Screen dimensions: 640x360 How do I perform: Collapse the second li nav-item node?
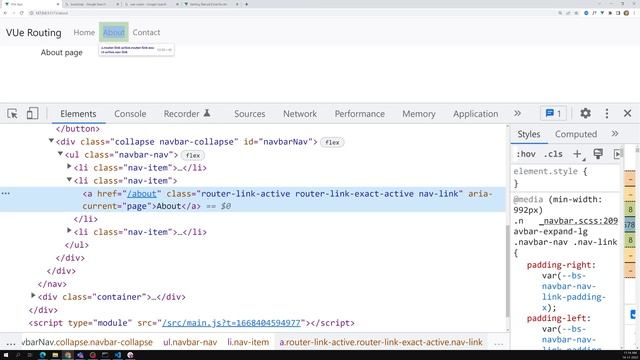click(69, 180)
